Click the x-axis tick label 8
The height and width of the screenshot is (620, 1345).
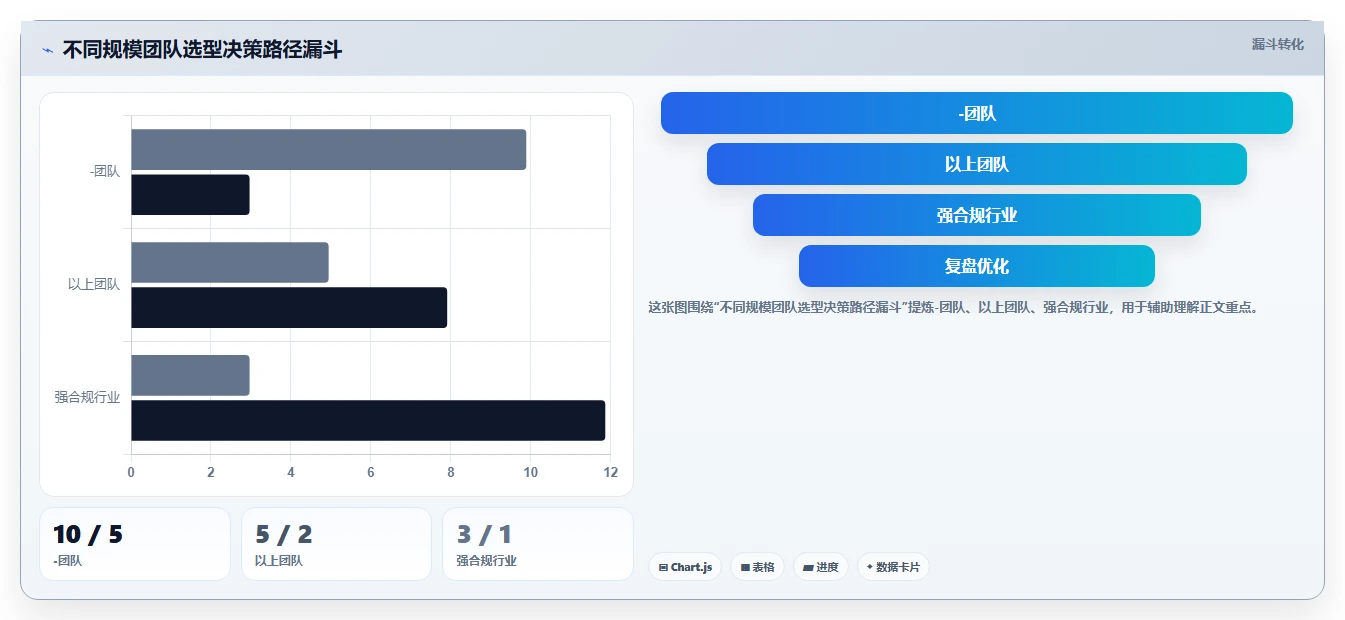tap(451, 472)
